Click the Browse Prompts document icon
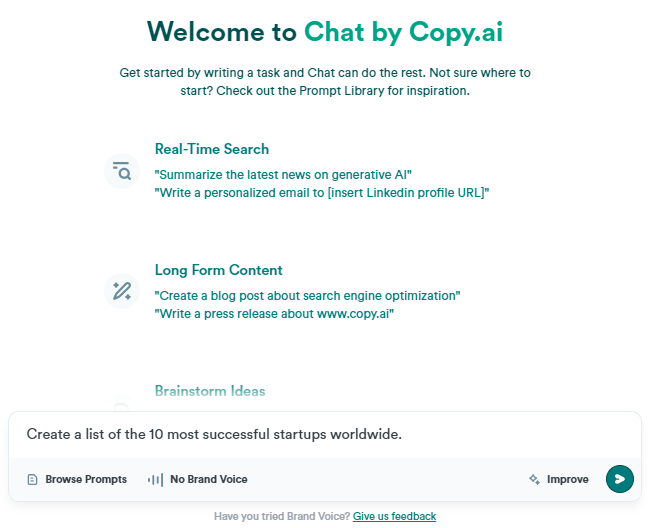This screenshot has height=528, width=650. click(x=32, y=480)
